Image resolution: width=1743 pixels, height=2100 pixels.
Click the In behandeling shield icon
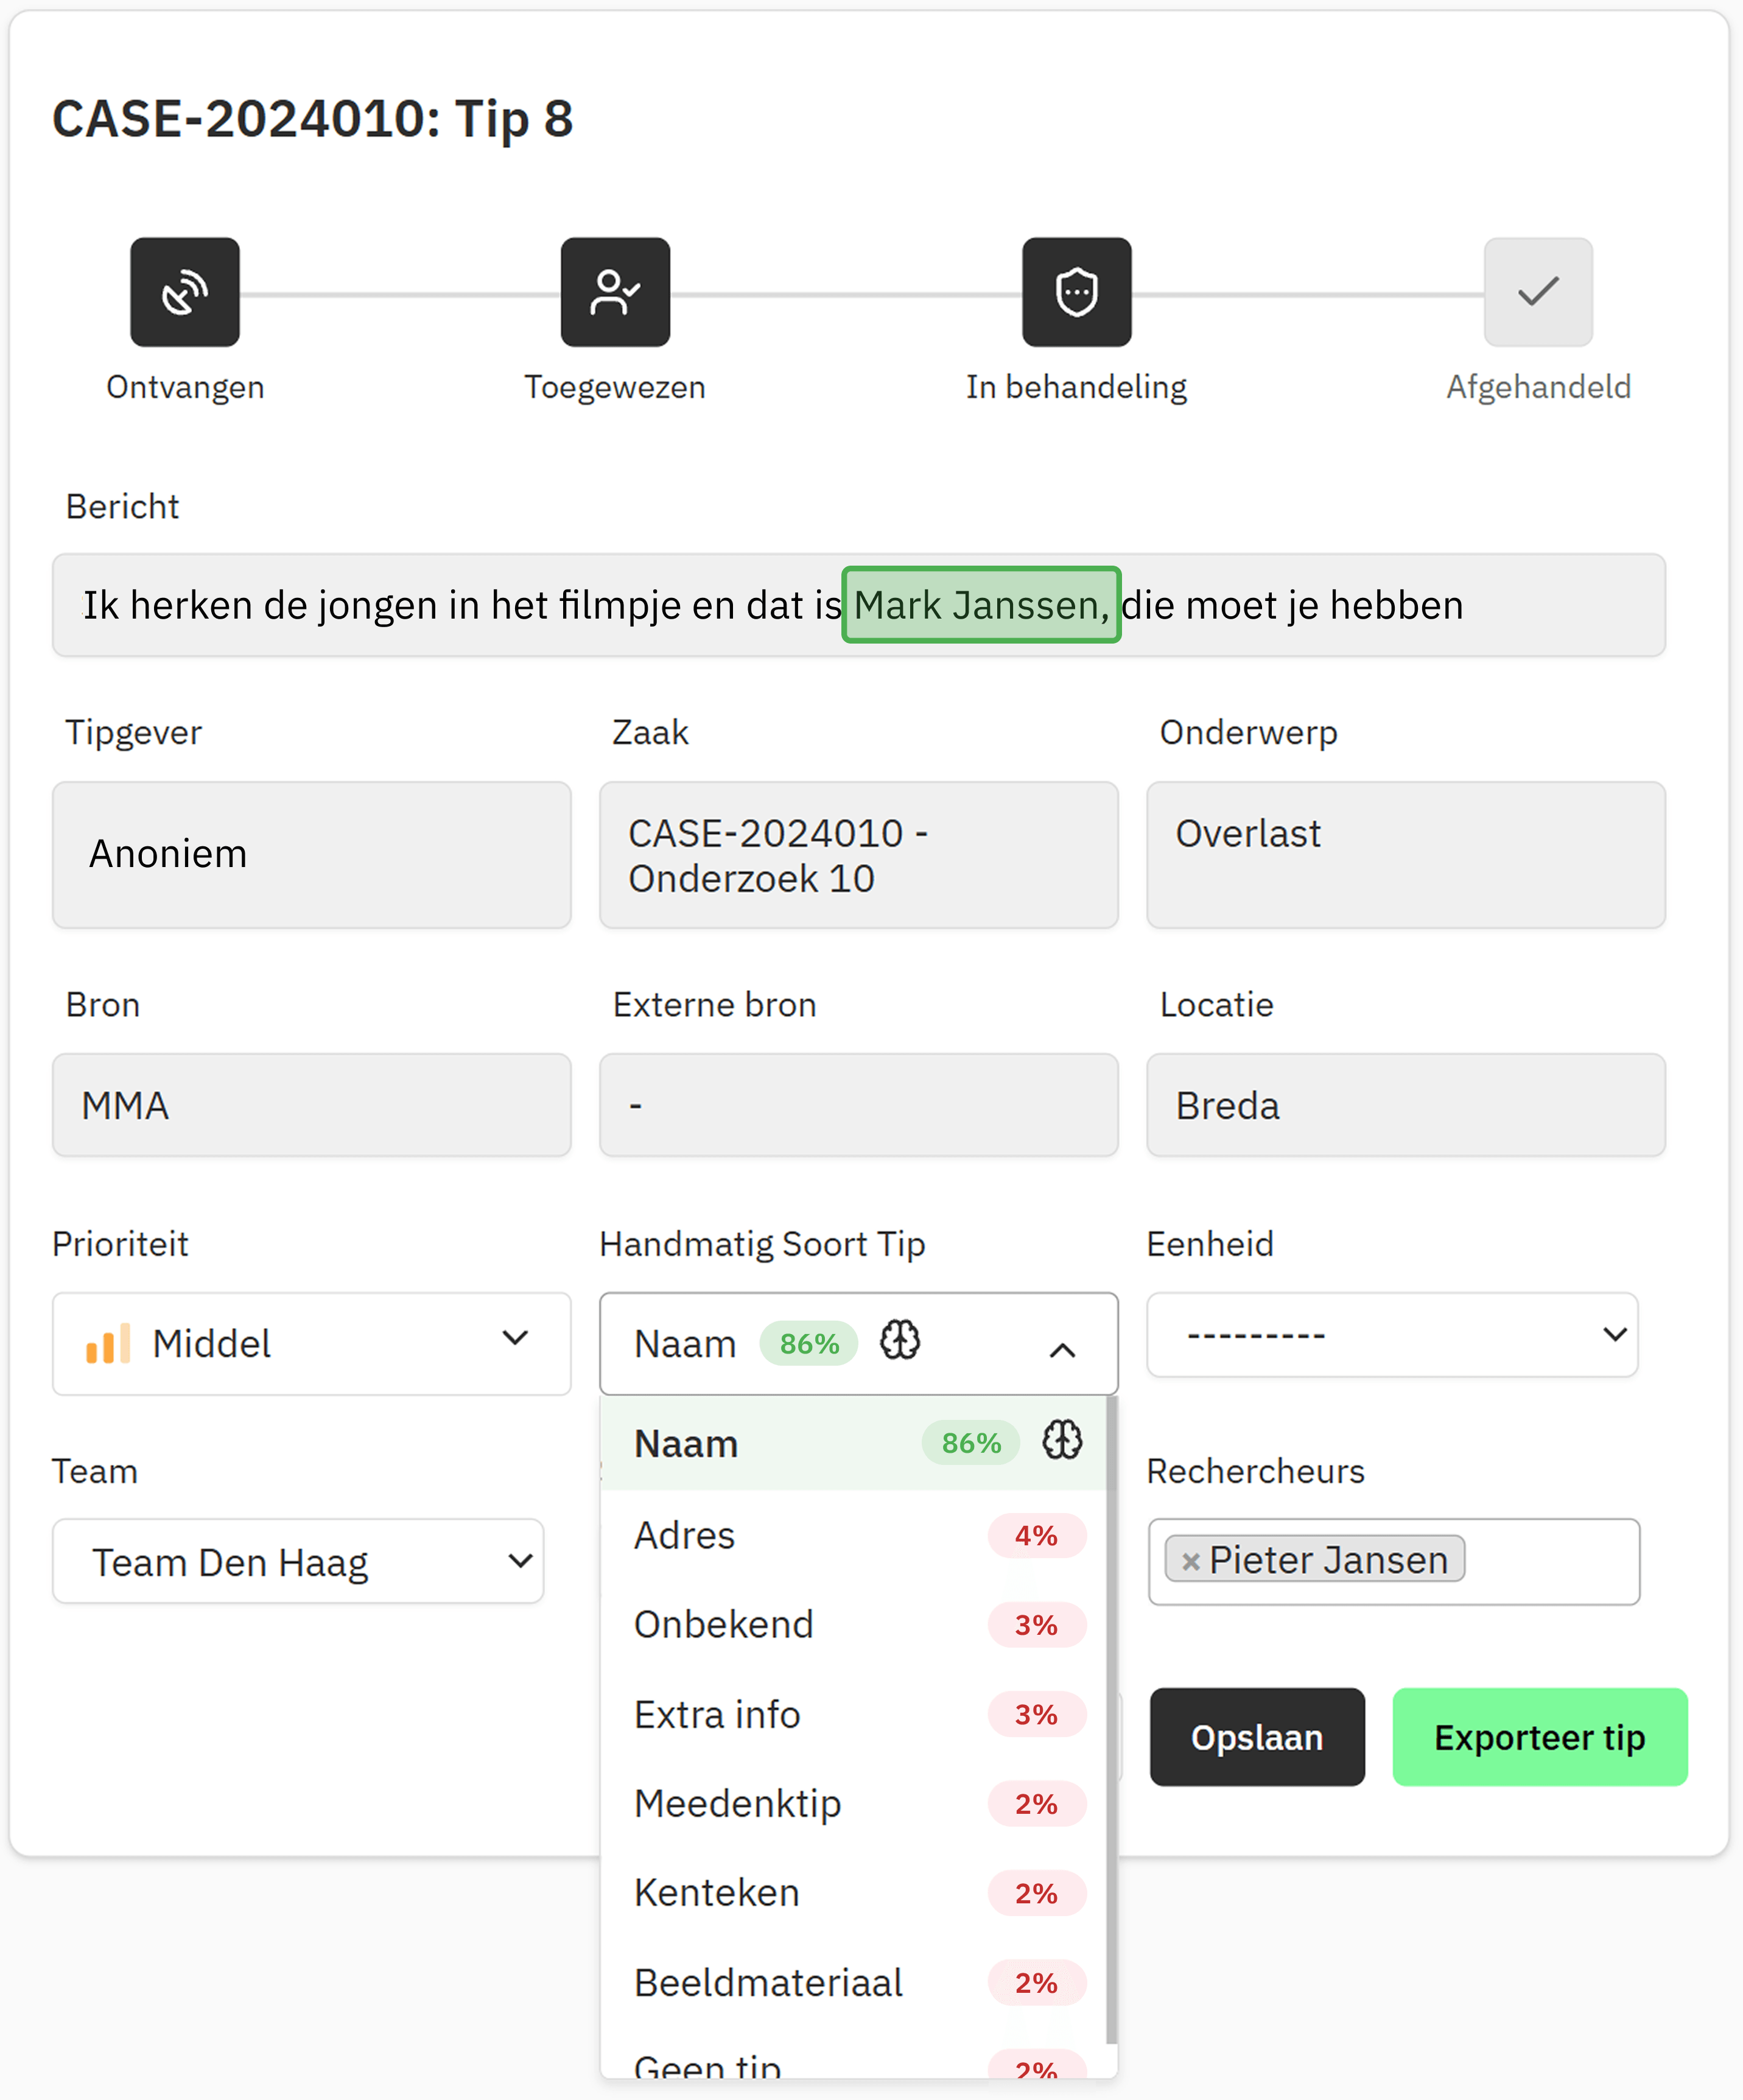click(x=1076, y=292)
